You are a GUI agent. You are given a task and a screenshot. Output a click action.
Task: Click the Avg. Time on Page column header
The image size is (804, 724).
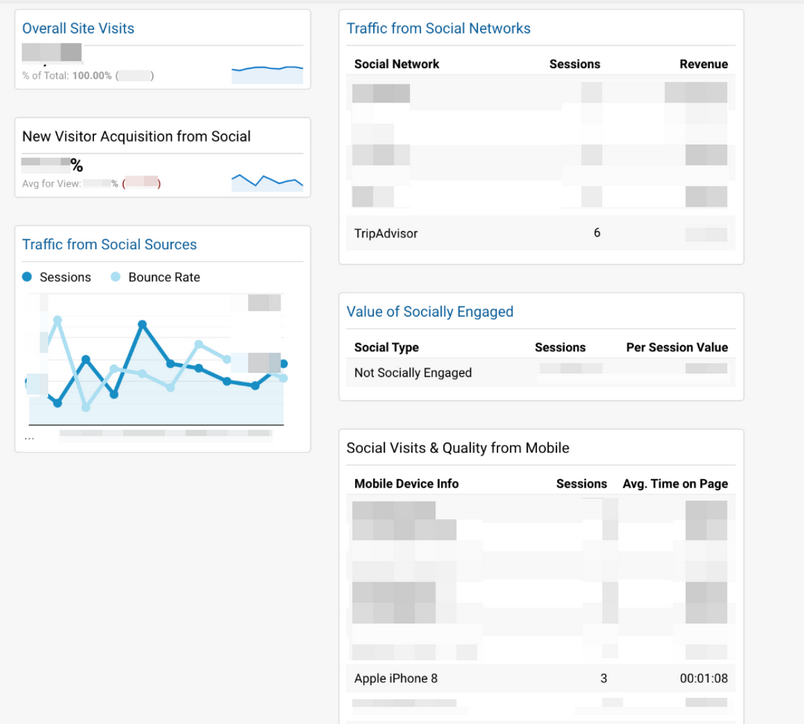(675, 483)
